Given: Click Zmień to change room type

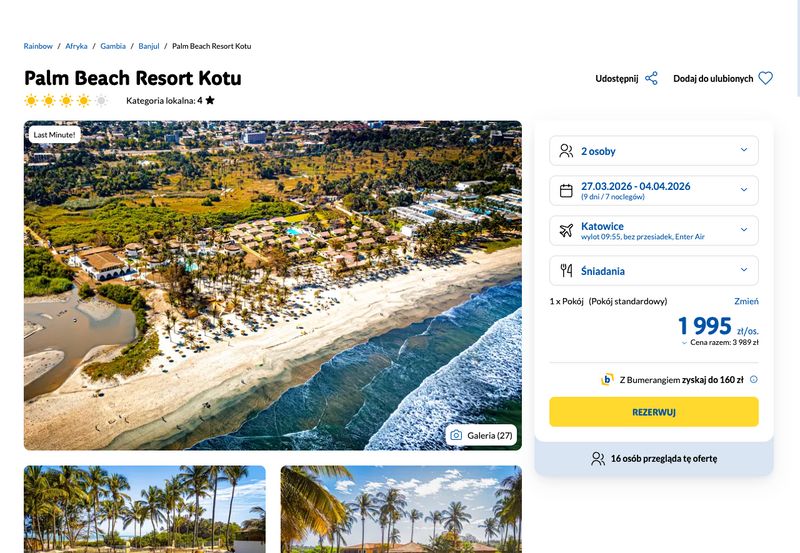Looking at the screenshot, I should (746, 301).
